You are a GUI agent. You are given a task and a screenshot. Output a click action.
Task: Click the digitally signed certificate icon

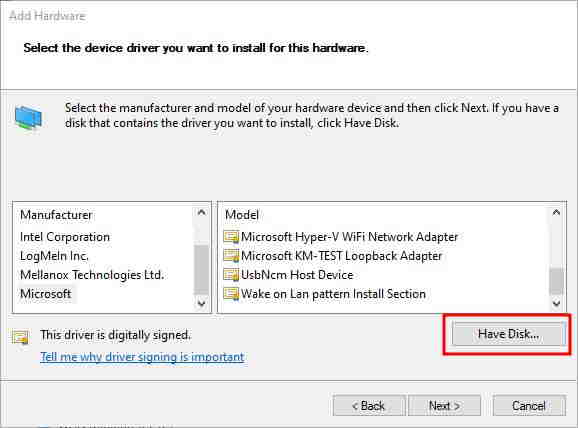point(20,337)
